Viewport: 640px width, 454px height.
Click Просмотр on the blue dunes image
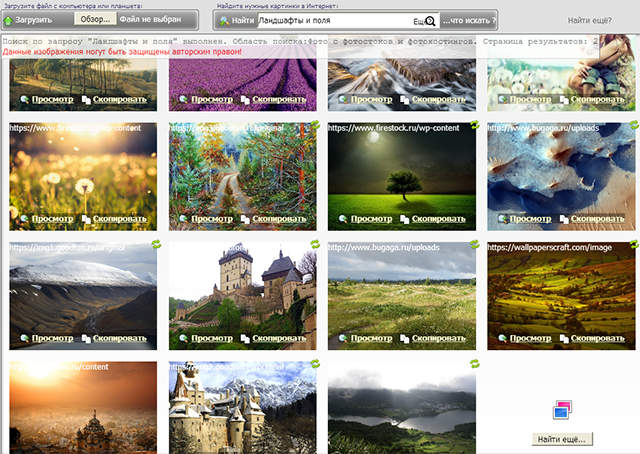[x=530, y=219]
